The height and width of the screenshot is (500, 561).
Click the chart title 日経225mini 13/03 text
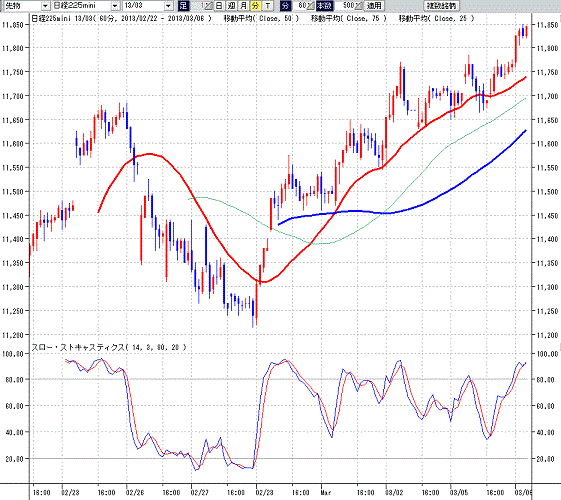62,18
